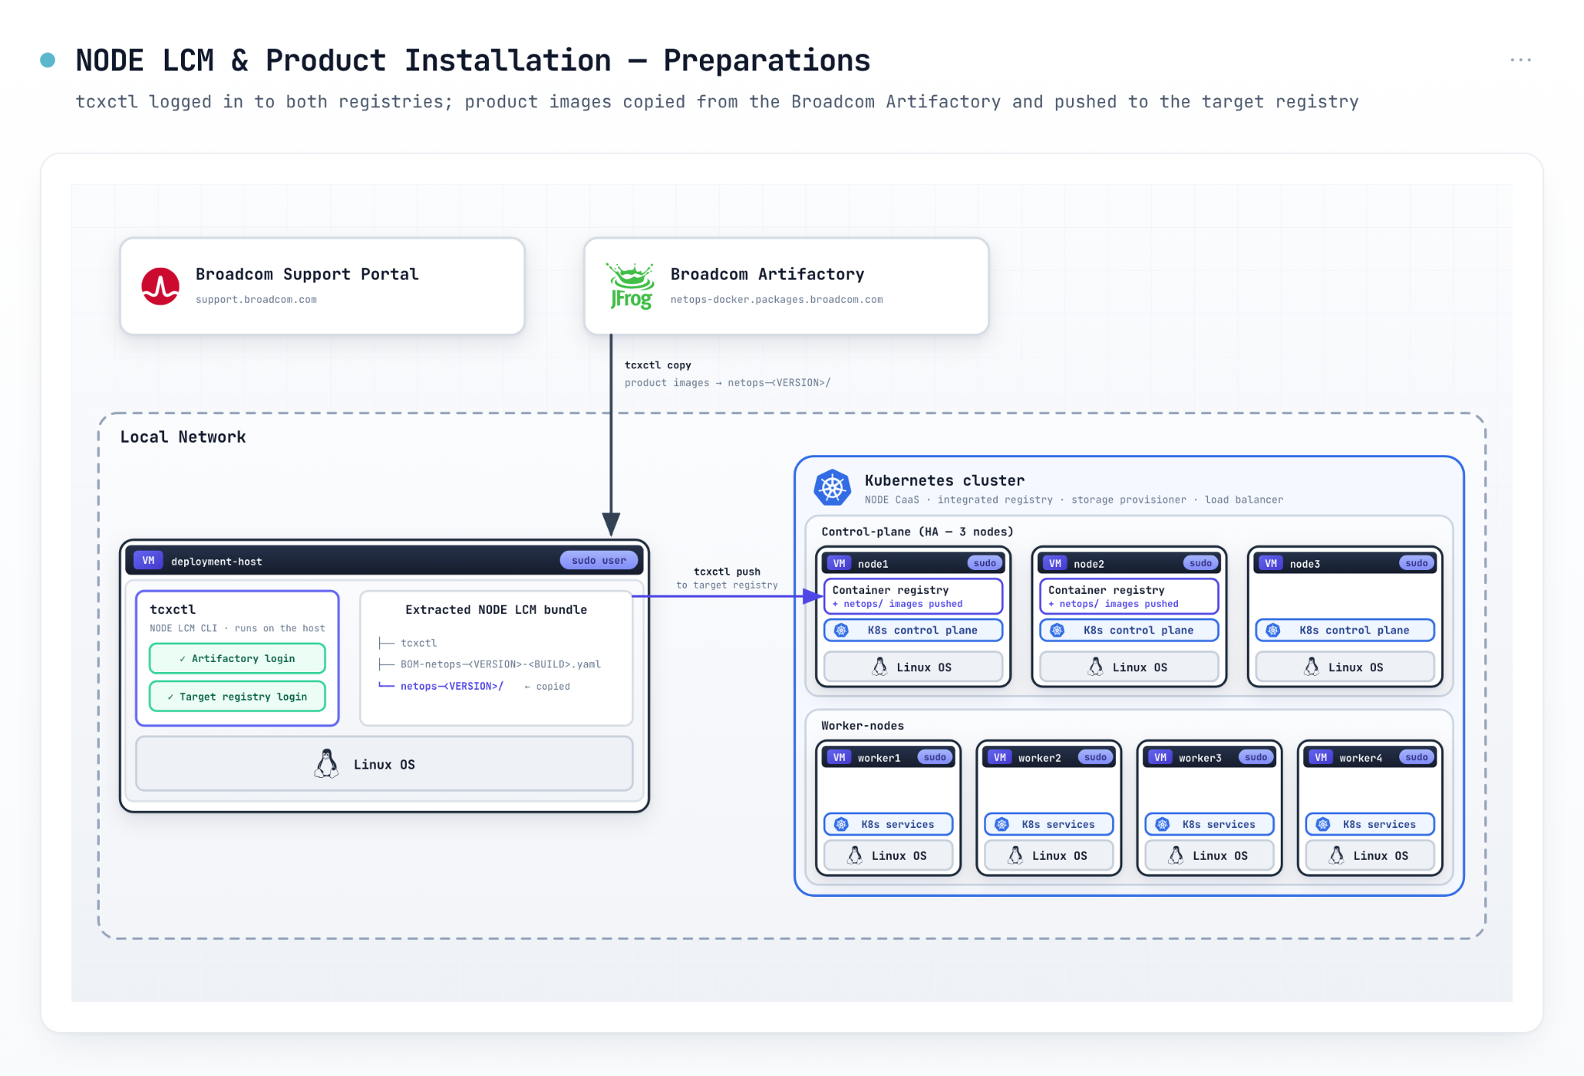Screen dimensions: 1584x1076
Task: Click the Linux penguin icon in worker3
Action: point(1175,855)
